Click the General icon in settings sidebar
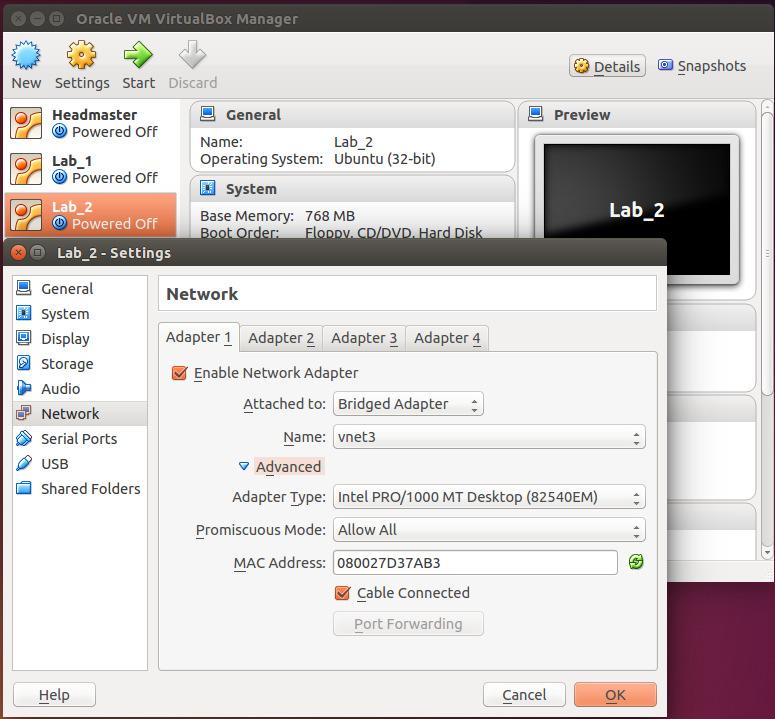The width and height of the screenshot is (775, 719). (x=24, y=288)
